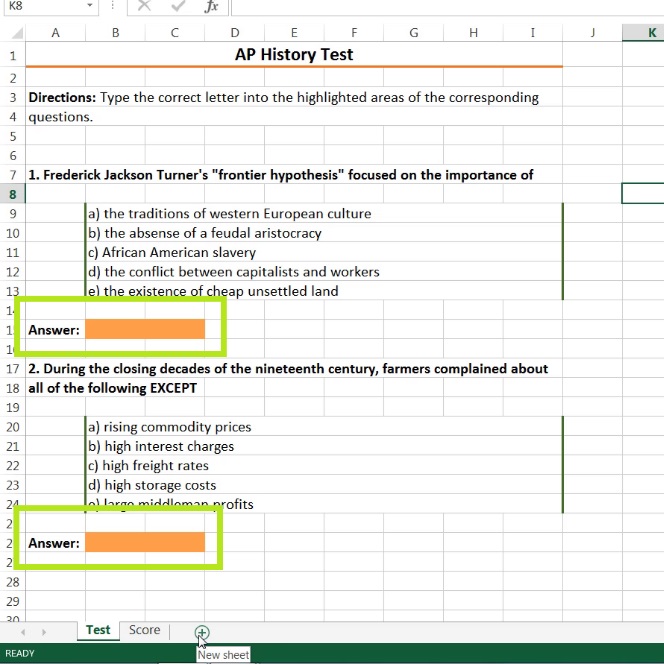Screen dimensions: 664x664
Task: Select row 28 header
Action: [x=13, y=582]
